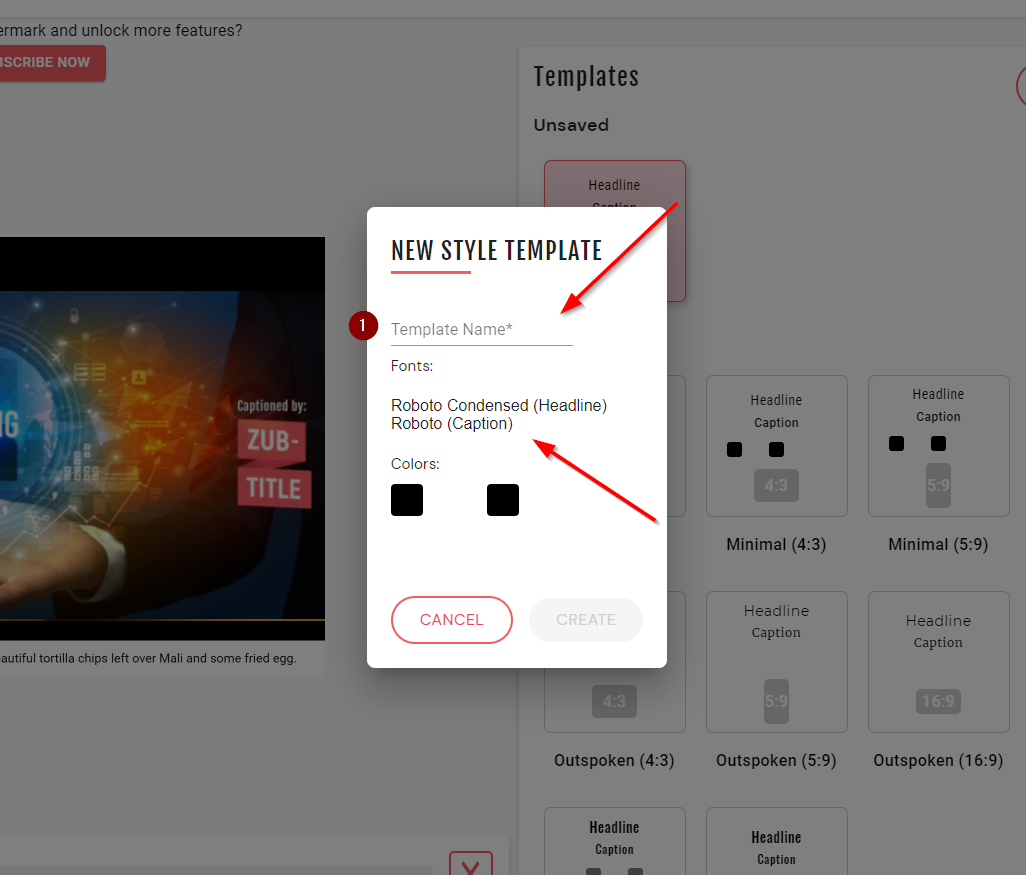
Task: Click the red X icon at bottom
Action: pyautogui.click(x=470, y=865)
